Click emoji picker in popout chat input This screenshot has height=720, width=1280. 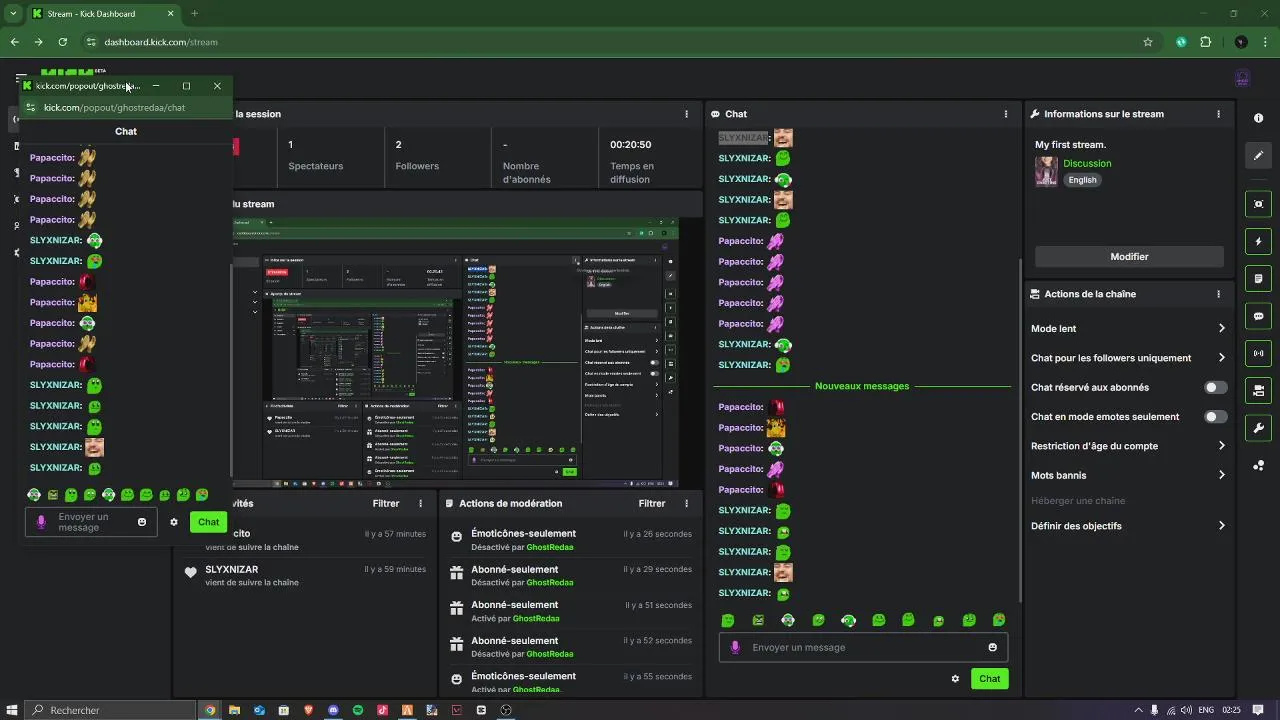click(142, 522)
